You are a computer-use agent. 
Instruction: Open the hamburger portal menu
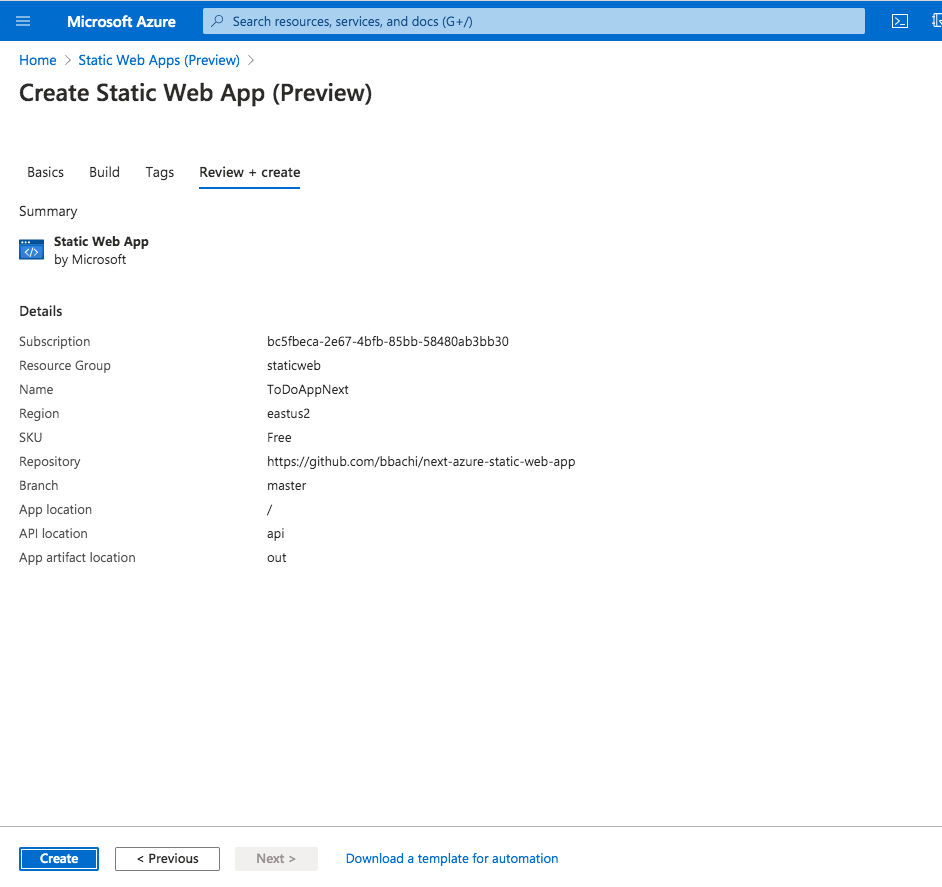[23, 21]
